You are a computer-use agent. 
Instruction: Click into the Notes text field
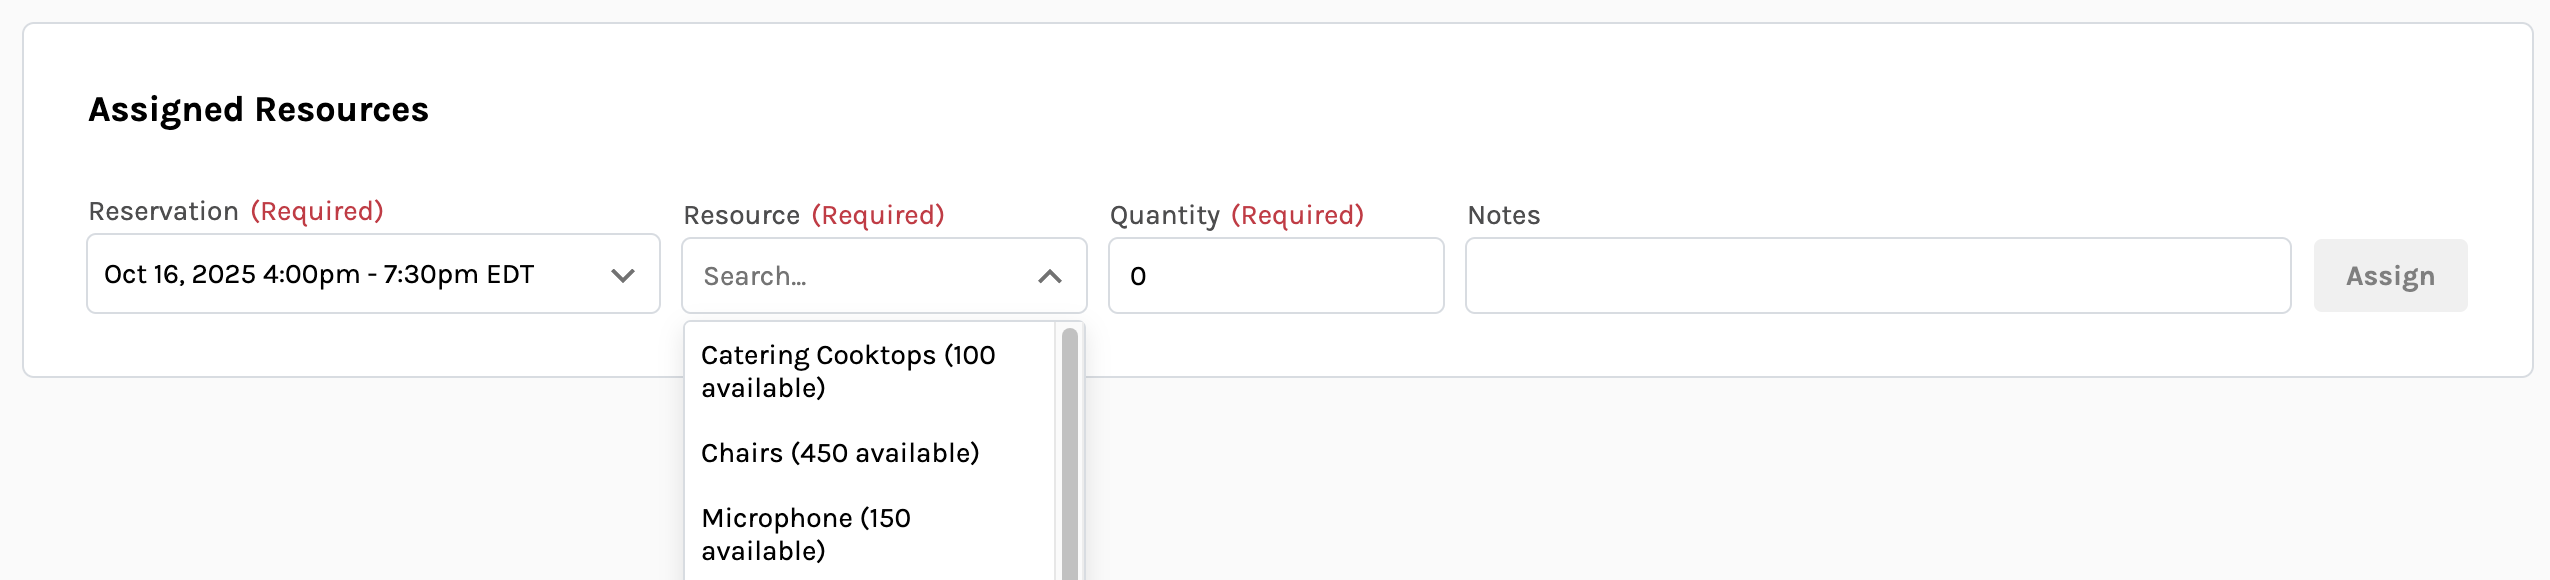tap(1877, 276)
